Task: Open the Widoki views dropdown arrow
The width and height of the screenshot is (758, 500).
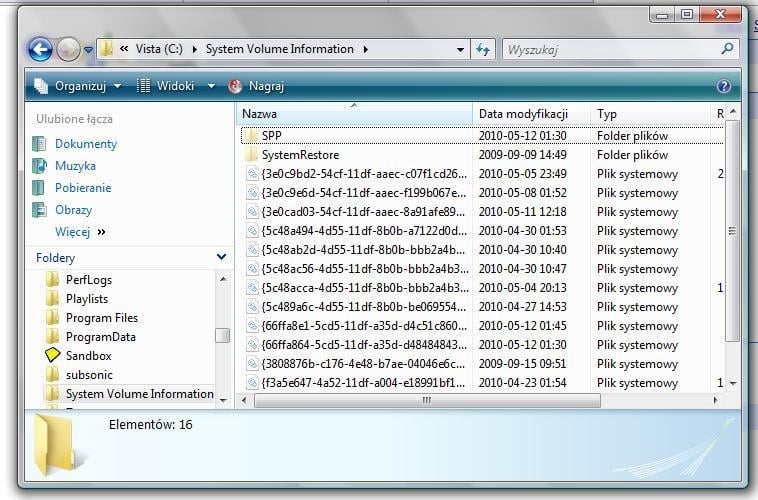Action: click(x=211, y=86)
